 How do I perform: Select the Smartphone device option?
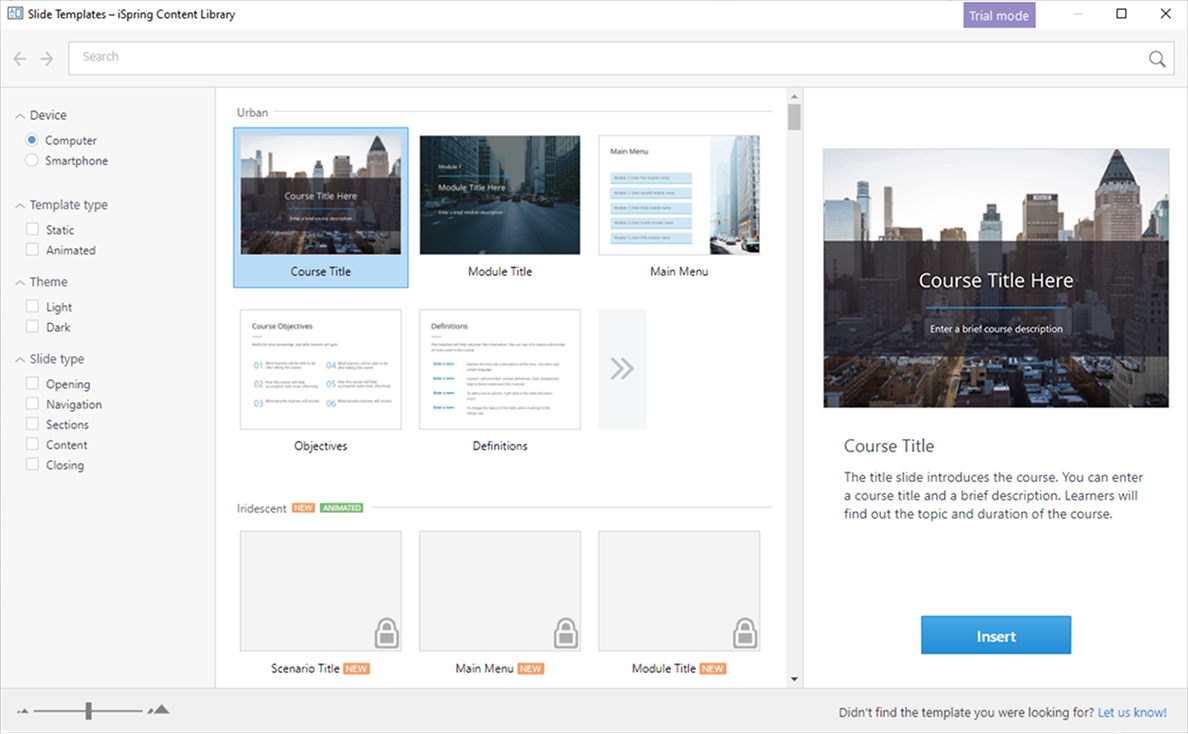tap(31, 160)
